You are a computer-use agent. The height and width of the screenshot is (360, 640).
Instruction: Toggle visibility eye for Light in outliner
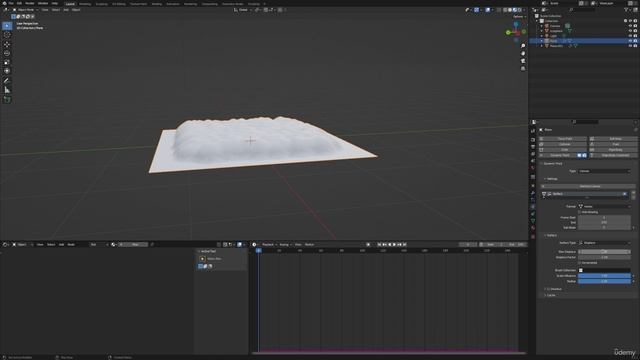click(630, 36)
